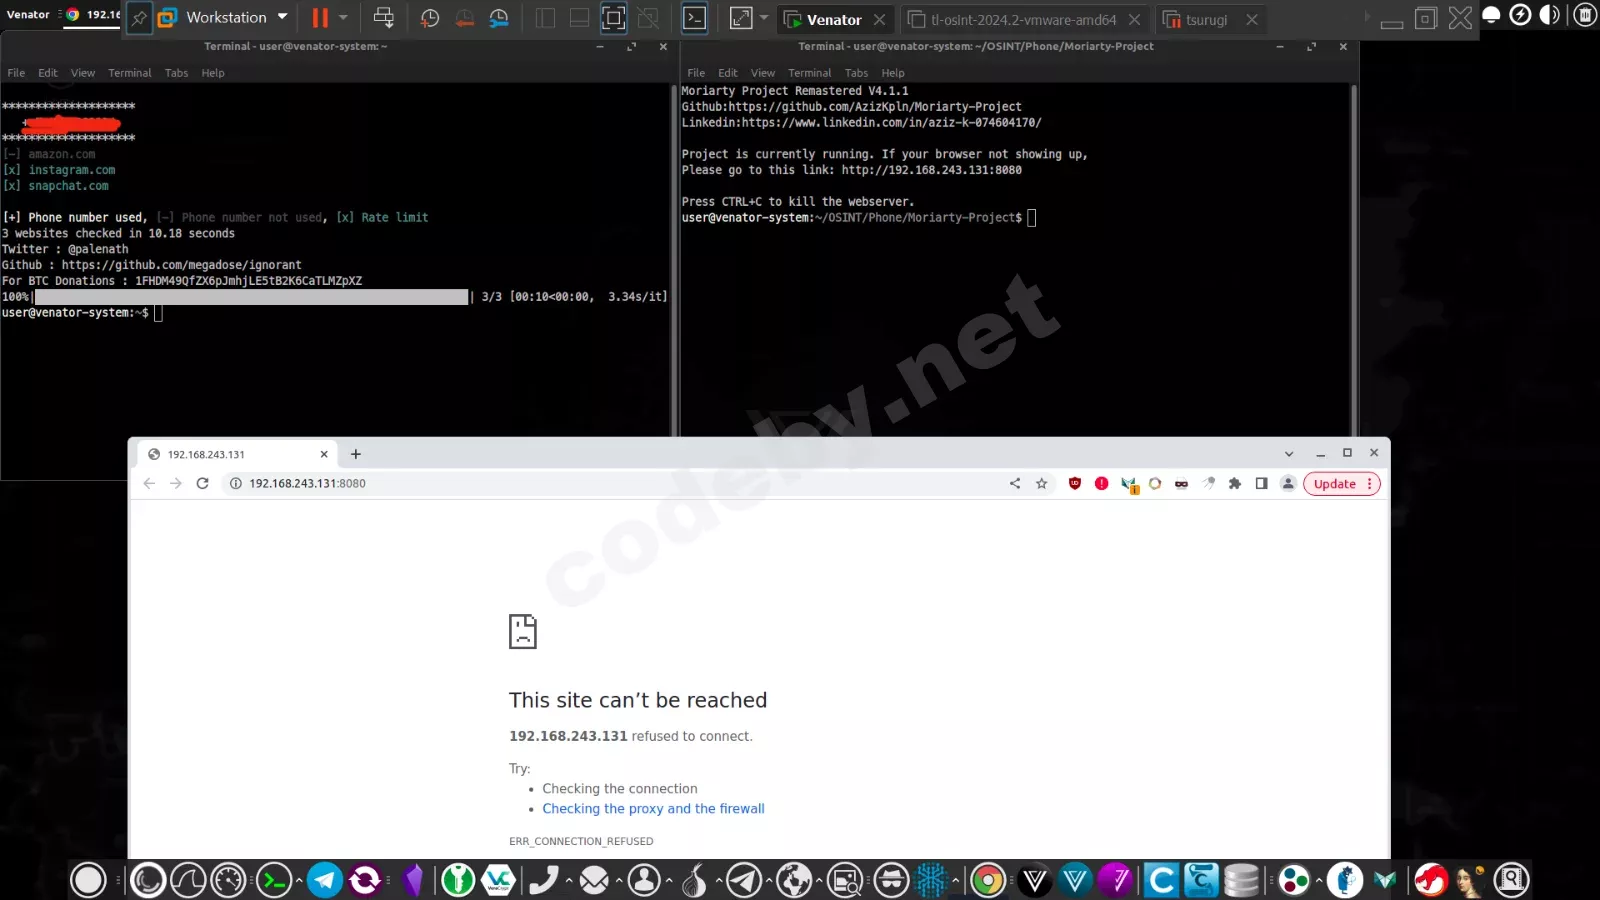Take a snapshot of the virtual machine
Screen dimensions: 1600x900
click(x=429, y=17)
